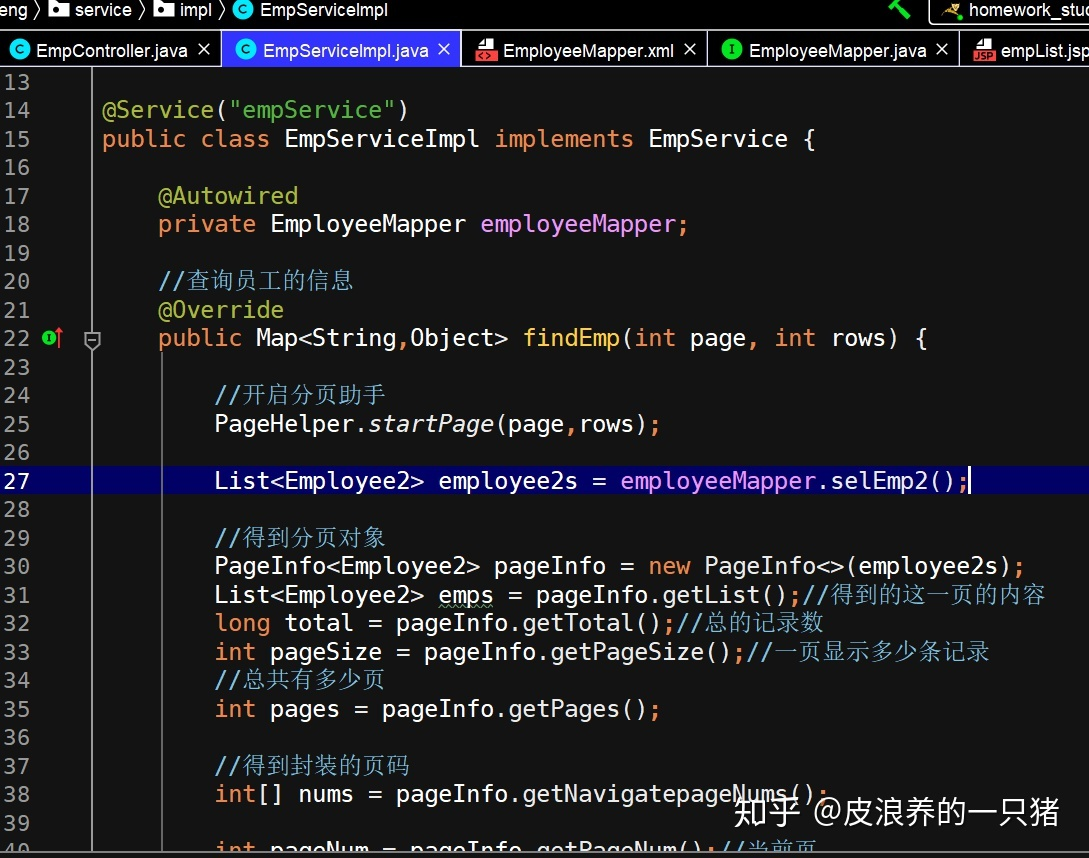Viewport: 1089px width, 858px height.
Task: Click the nums variable on line 38
Action: (326, 794)
